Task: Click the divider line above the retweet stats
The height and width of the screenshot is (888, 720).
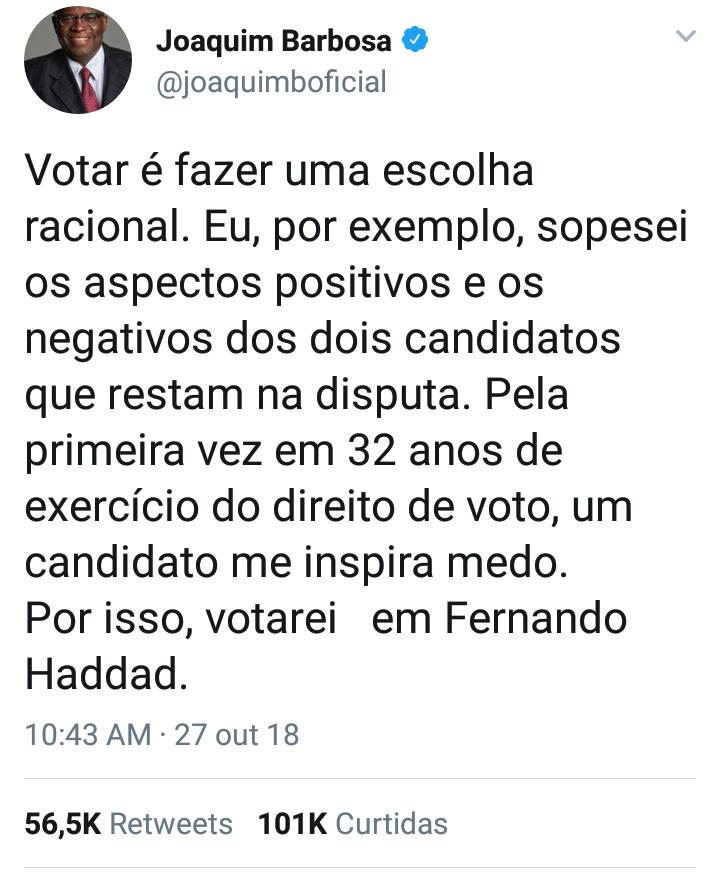Action: pyautogui.click(x=360, y=777)
